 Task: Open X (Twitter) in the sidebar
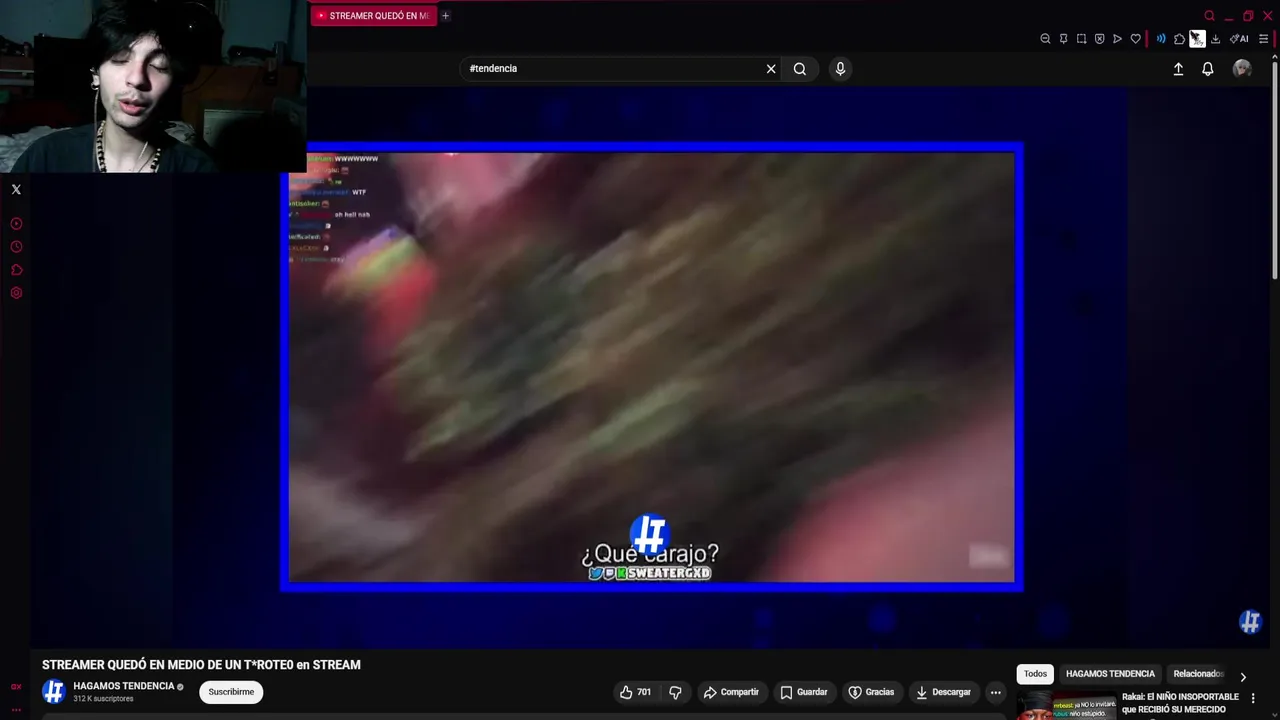[16, 189]
